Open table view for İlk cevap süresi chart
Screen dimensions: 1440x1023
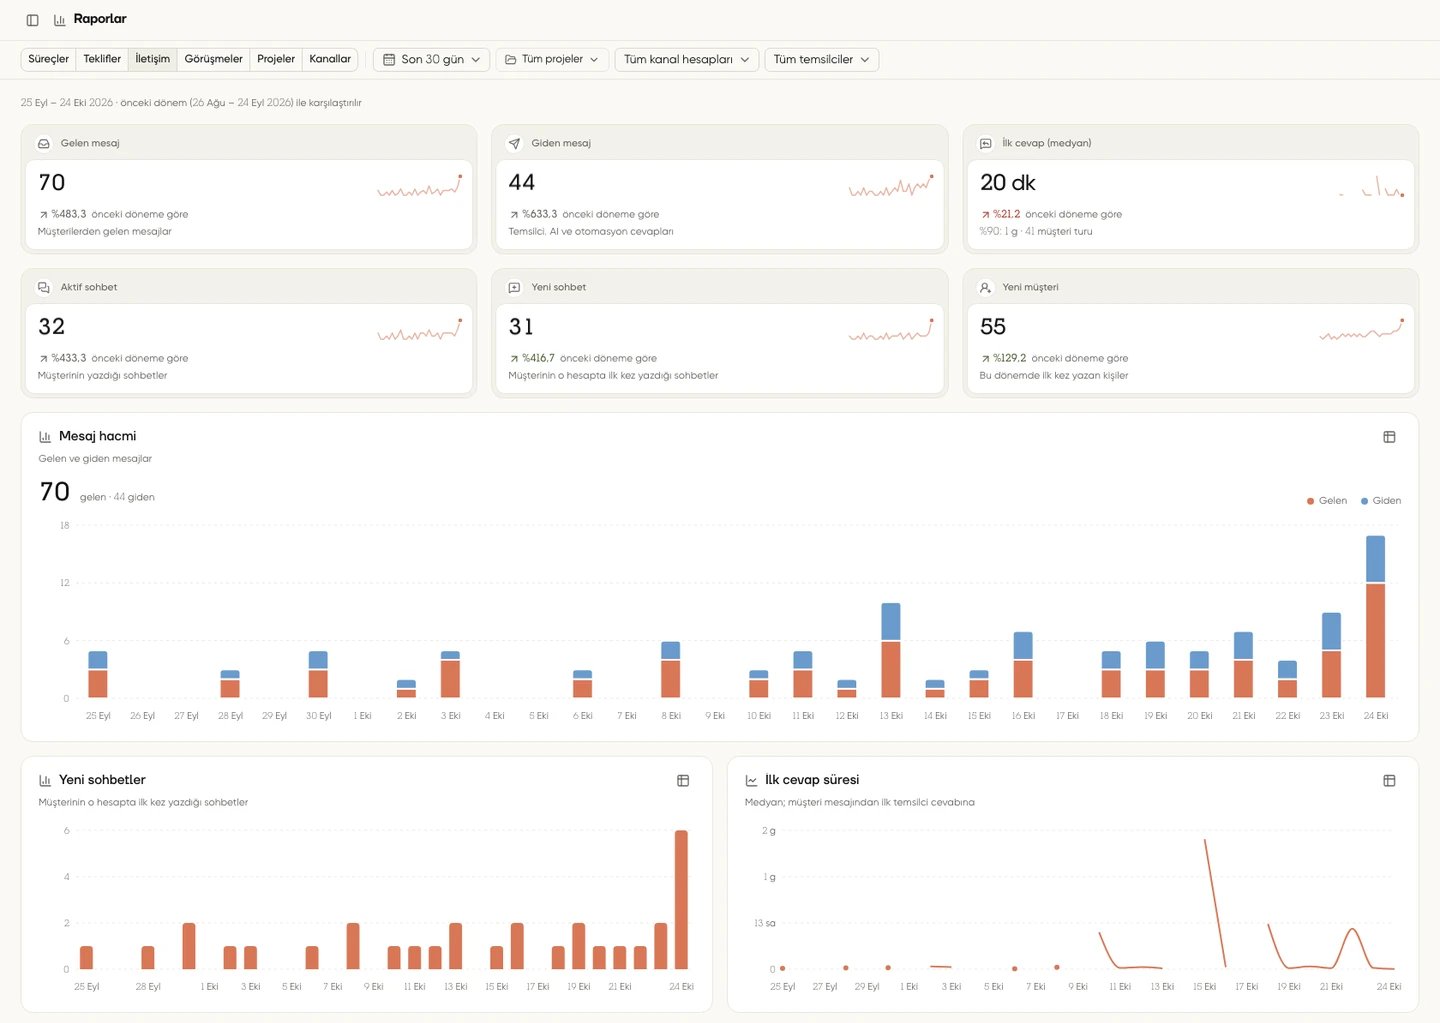click(x=1389, y=781)
